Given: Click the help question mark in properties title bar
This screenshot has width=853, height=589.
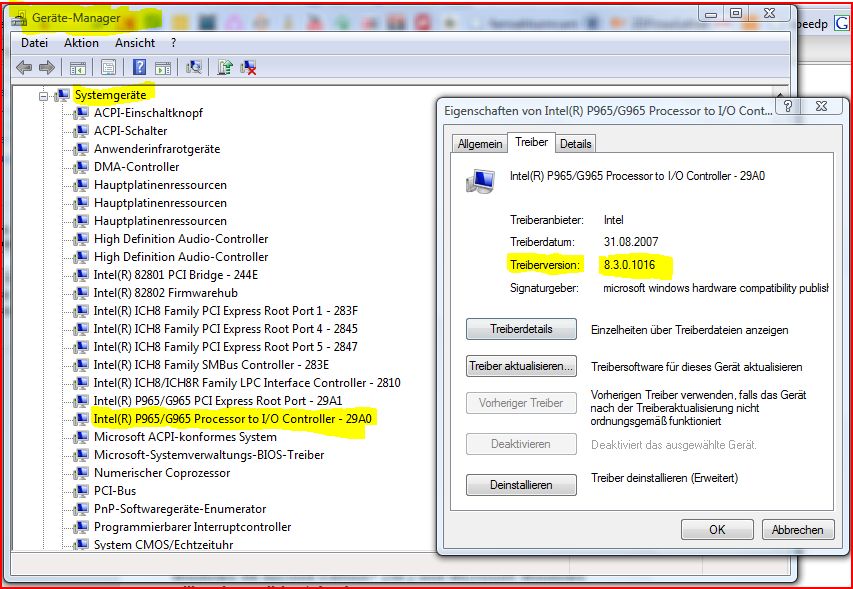Looking at the screenshot, I should coord(788,106).
